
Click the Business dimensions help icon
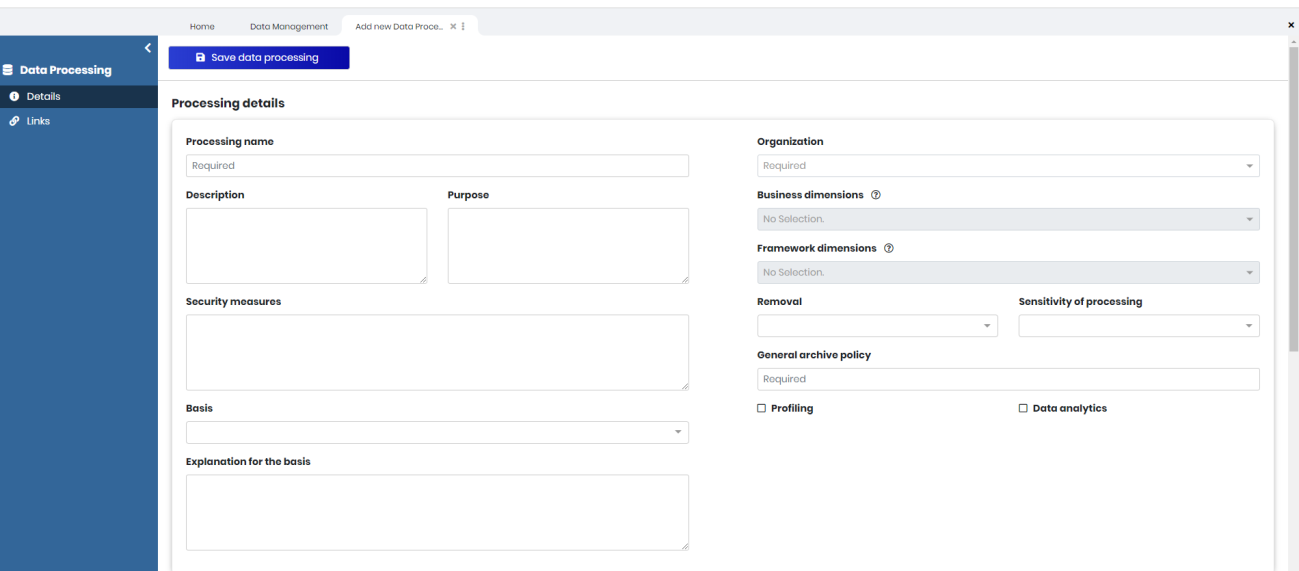click(876, 195)
